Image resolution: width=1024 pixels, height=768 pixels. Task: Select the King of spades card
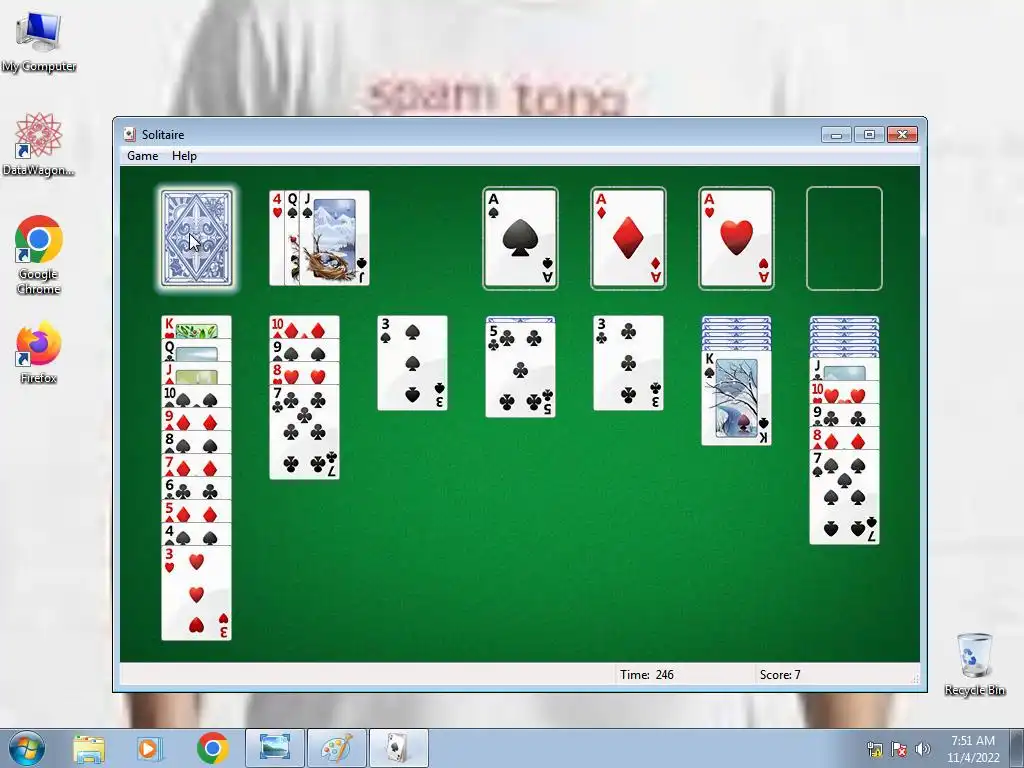point(736,398)
